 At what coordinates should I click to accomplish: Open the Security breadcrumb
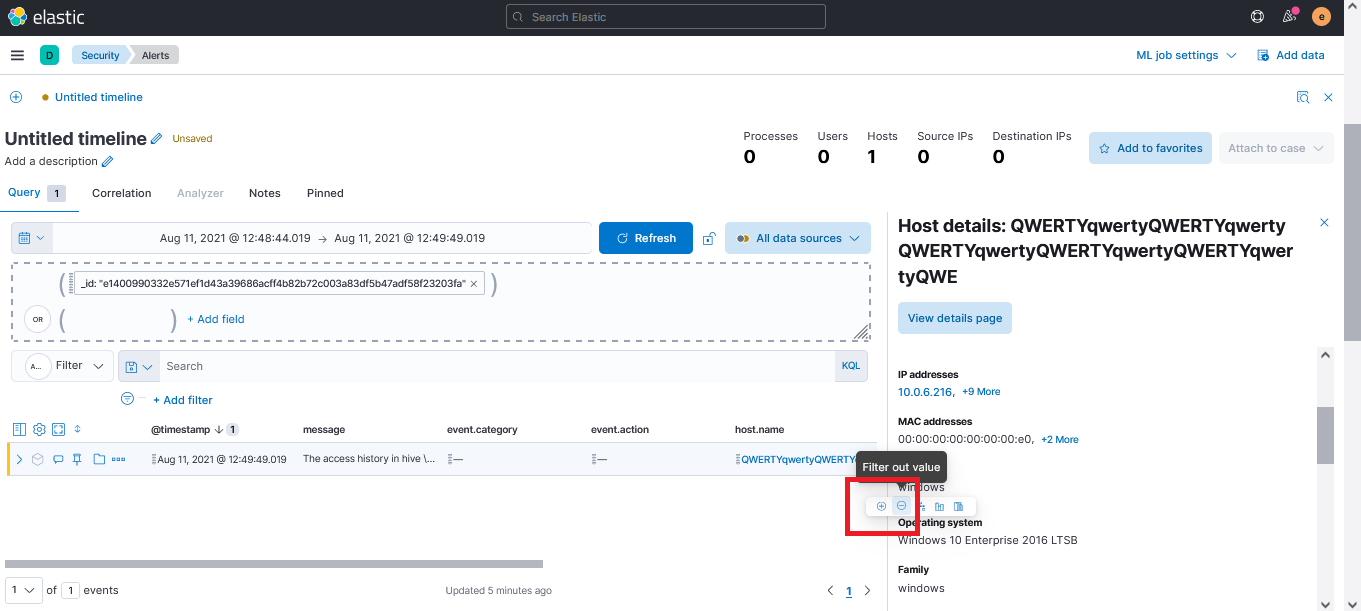pyautogui.click(x=100, y=55)
